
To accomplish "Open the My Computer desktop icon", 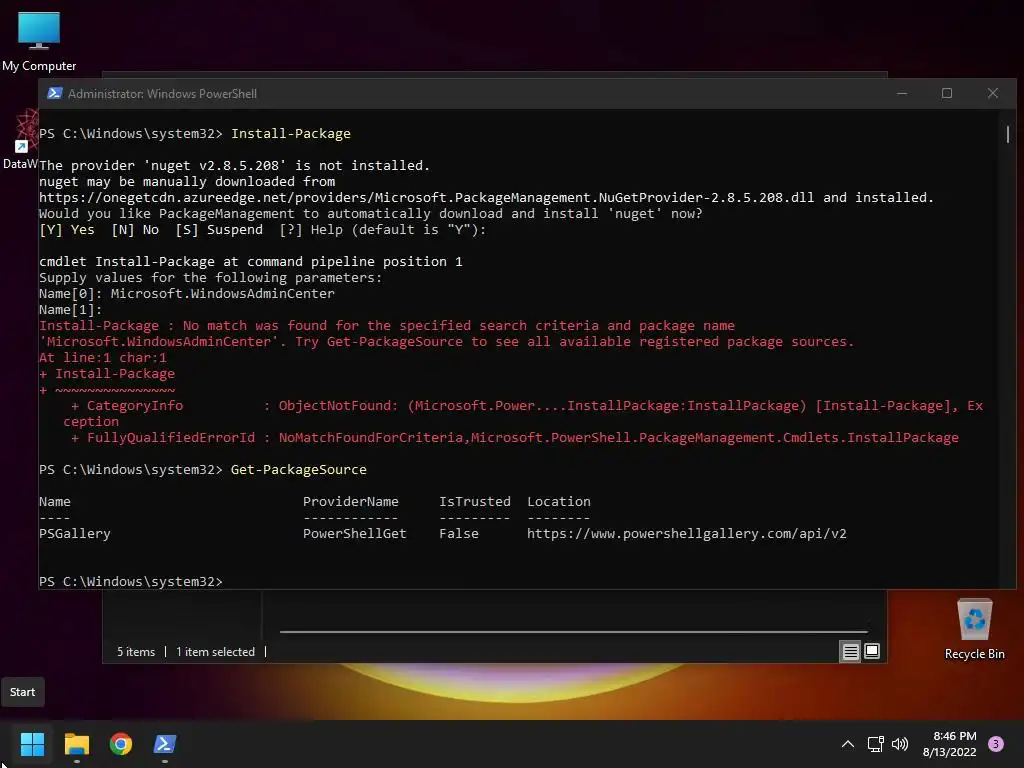I will coord(39,41).
